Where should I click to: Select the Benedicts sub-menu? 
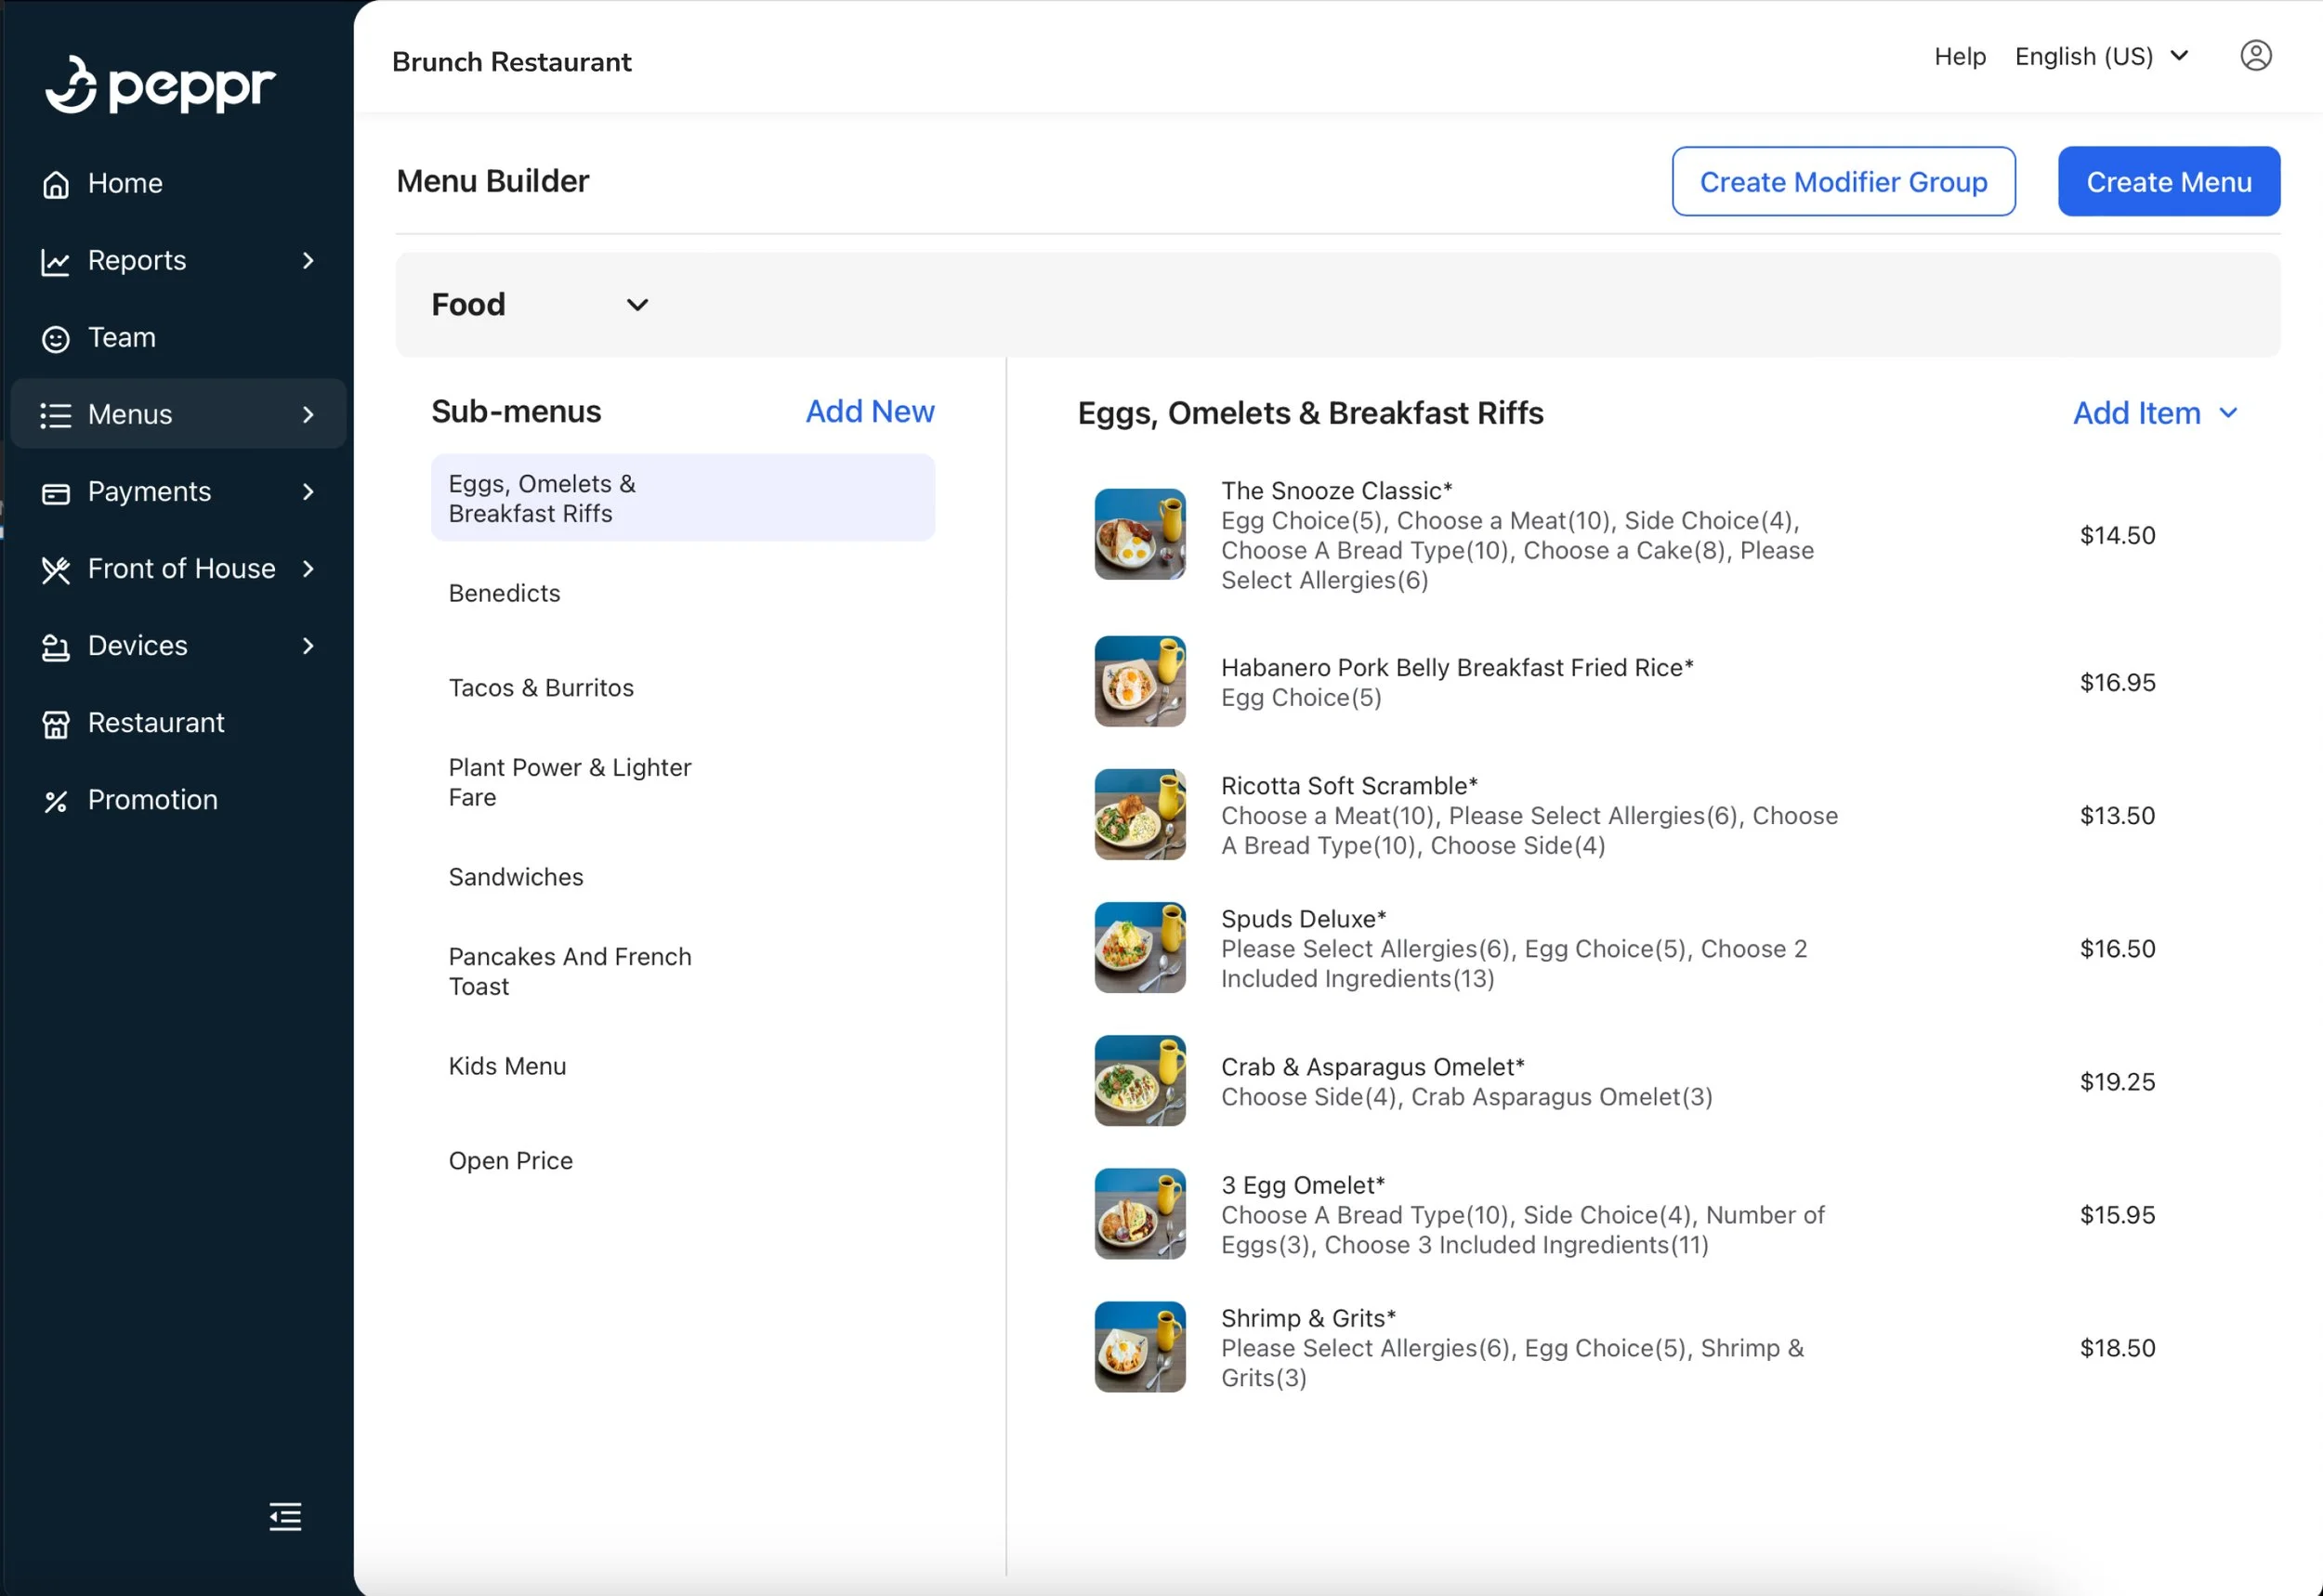click(504, 593)
